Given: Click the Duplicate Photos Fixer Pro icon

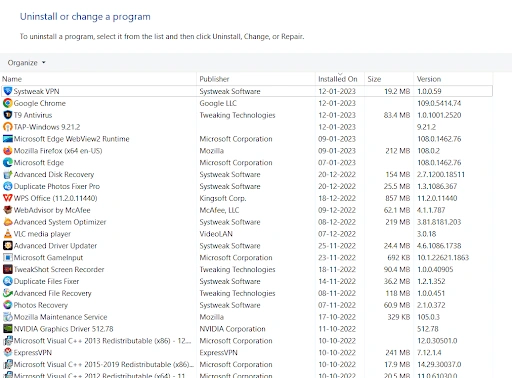Looking at the screenshot, I should tap(8, 186).
